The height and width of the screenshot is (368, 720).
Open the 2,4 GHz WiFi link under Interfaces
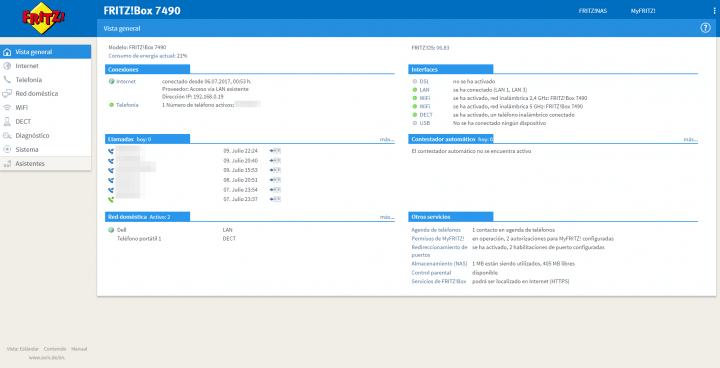click(x=425, y=98)
